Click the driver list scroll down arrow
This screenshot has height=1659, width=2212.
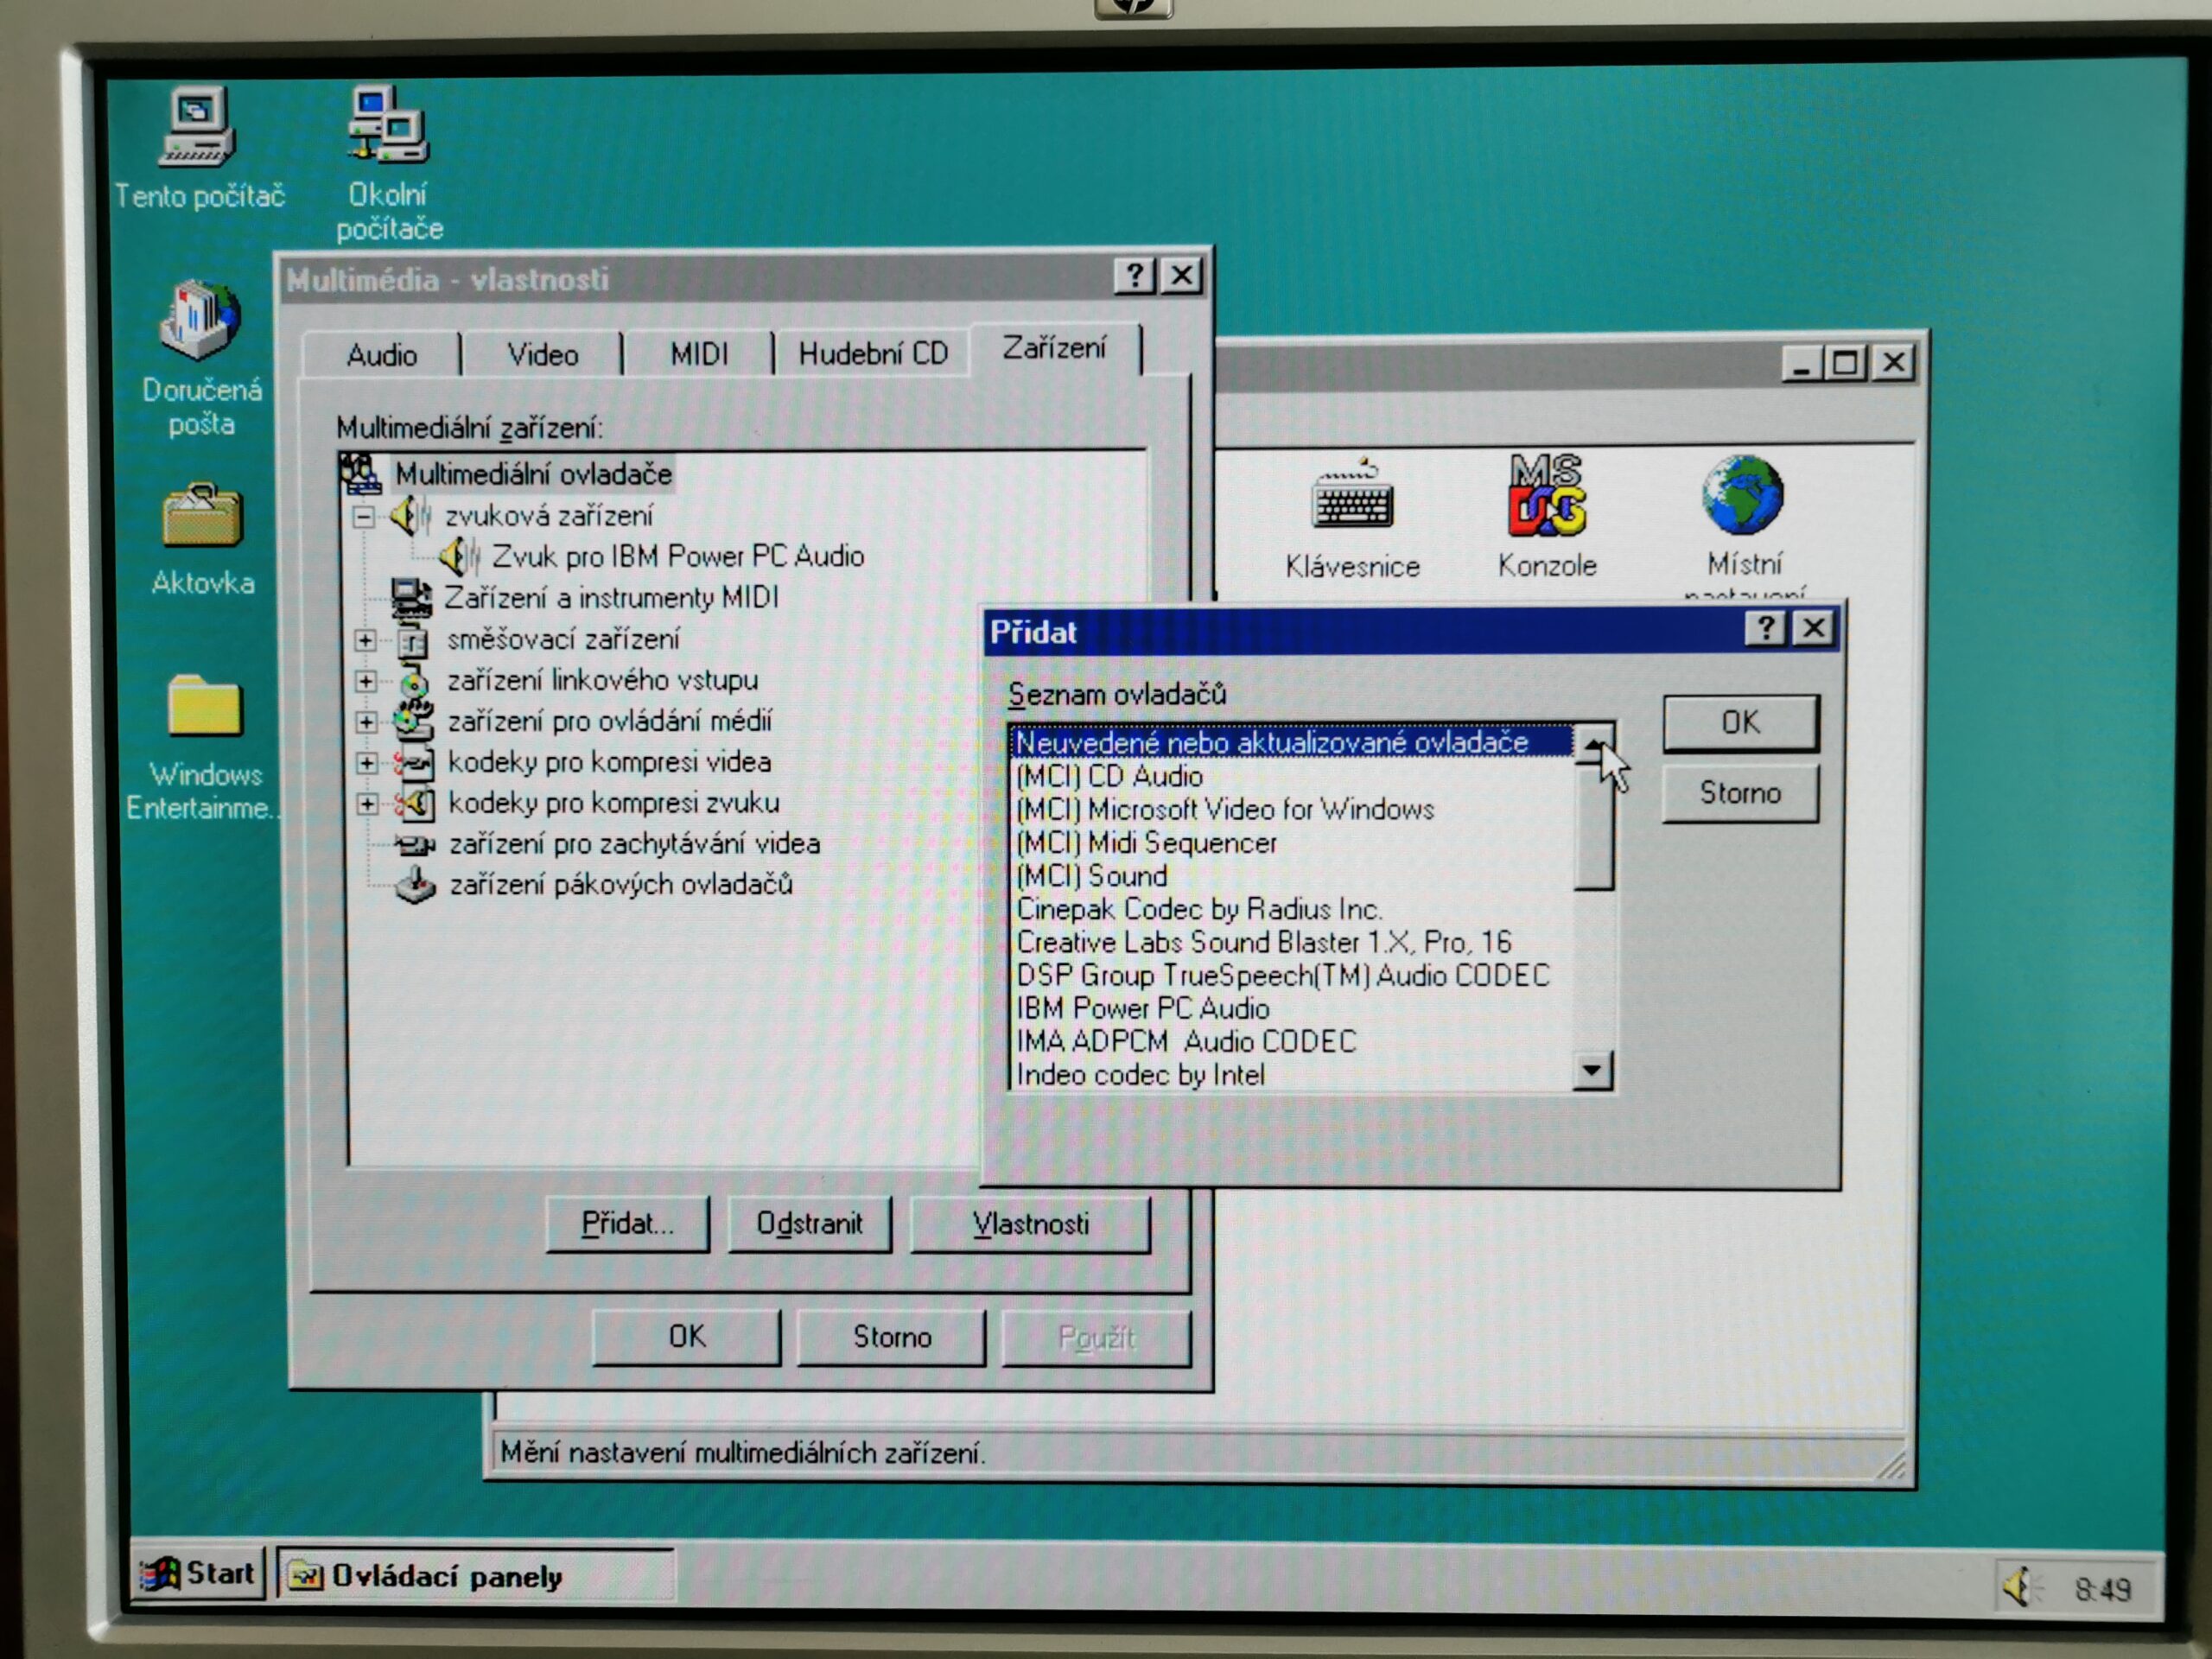[x=1592, y=1070]
